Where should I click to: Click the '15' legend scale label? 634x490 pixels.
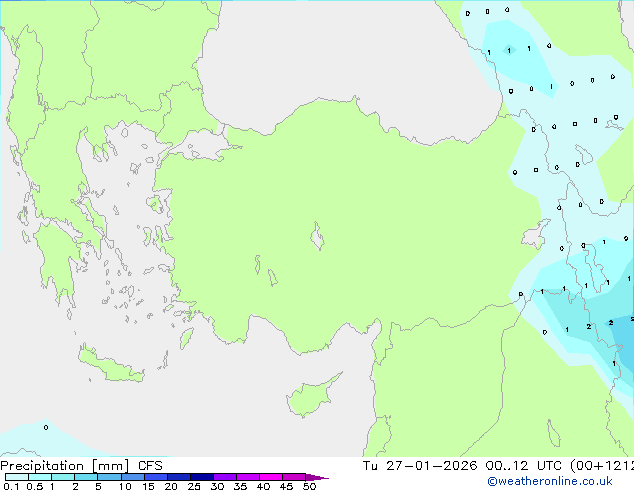point(148,486)
